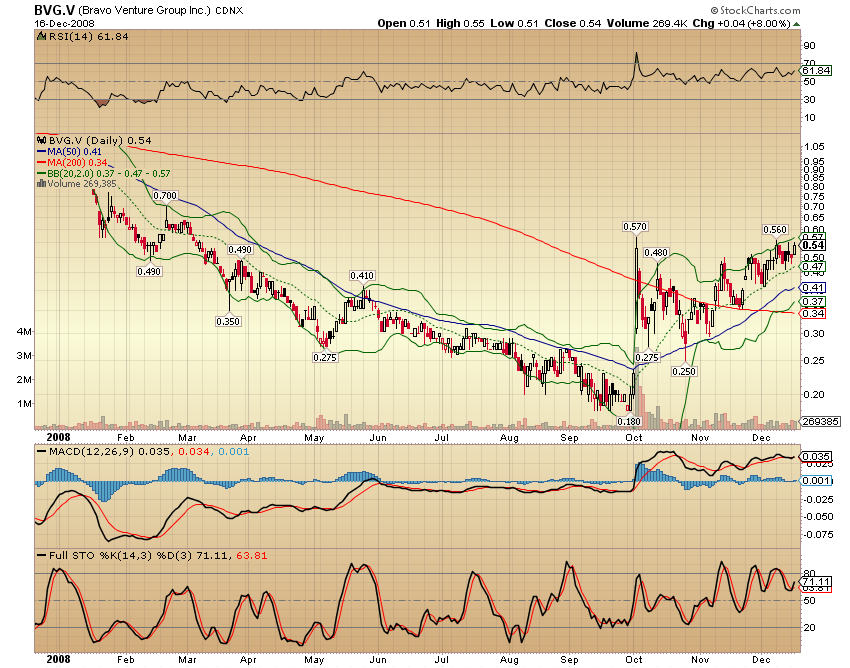
Task: Click the 0.700 price peak annotation
Action: (165, 196)
